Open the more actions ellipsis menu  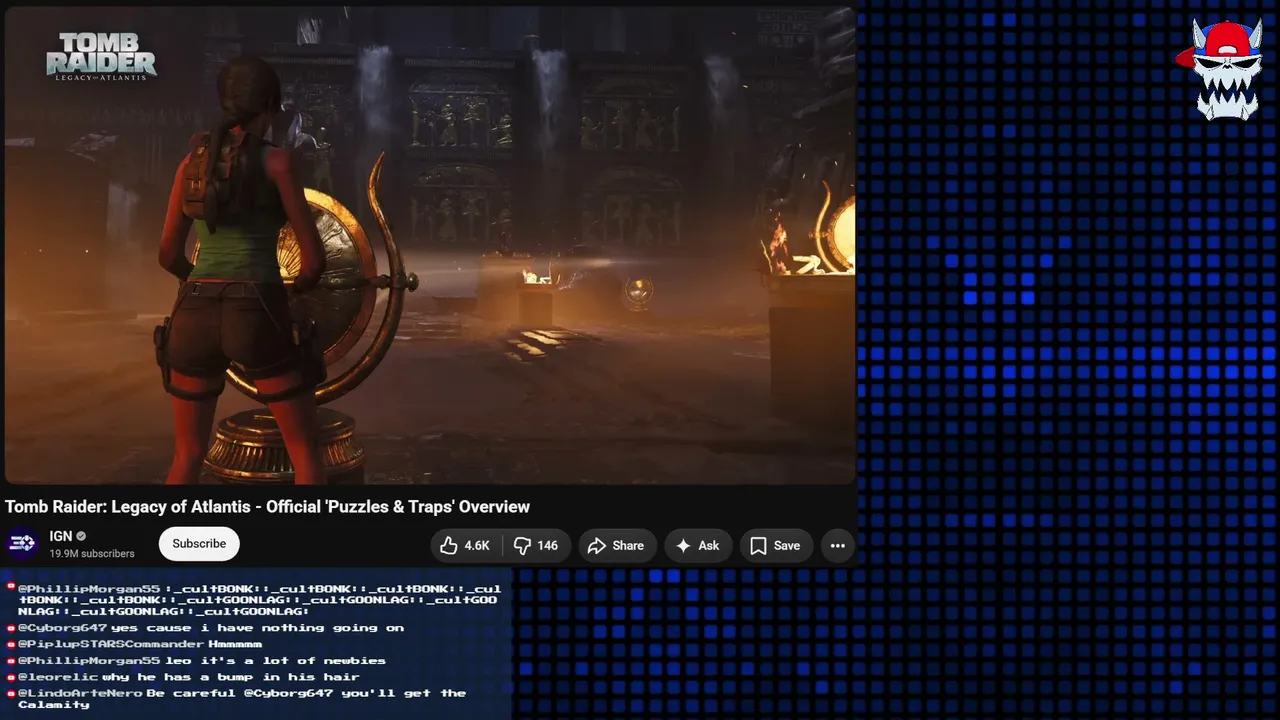coord(838,545)
